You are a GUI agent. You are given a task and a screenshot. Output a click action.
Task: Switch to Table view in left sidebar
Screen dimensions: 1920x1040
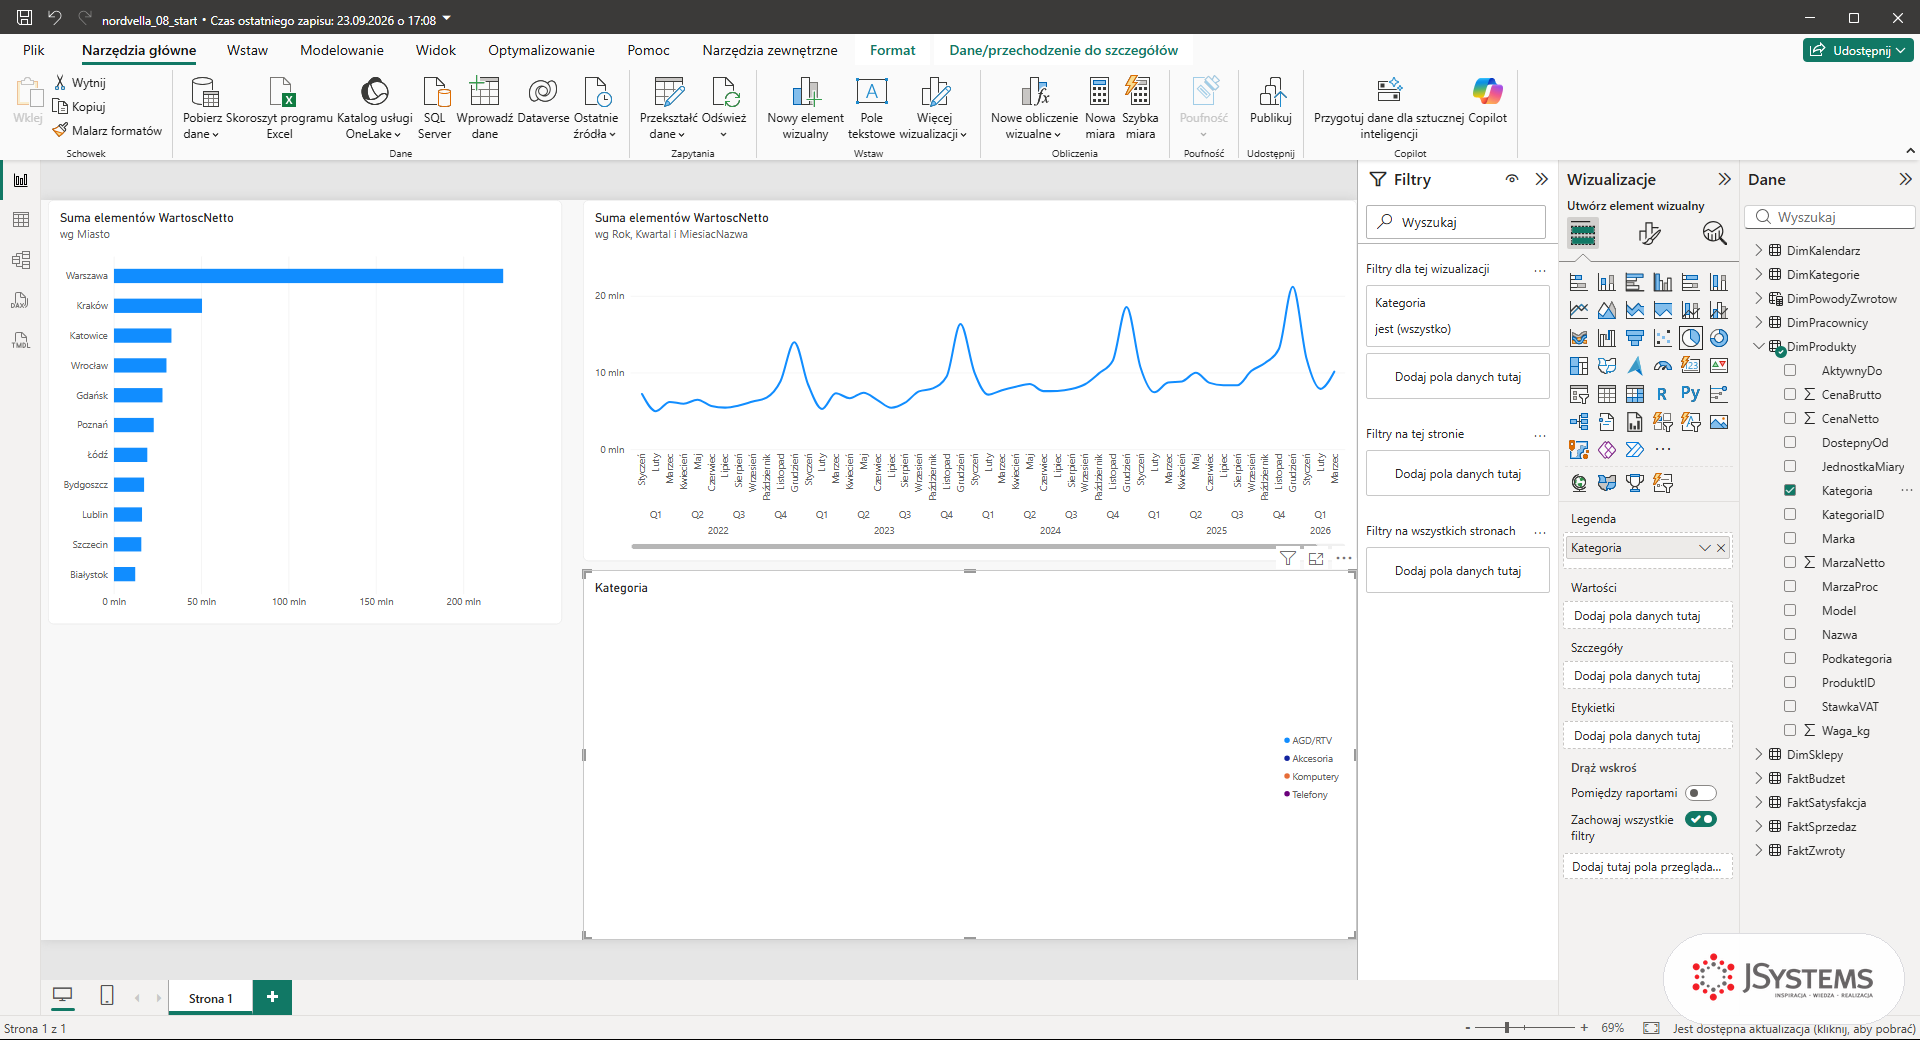coord(21,220)
